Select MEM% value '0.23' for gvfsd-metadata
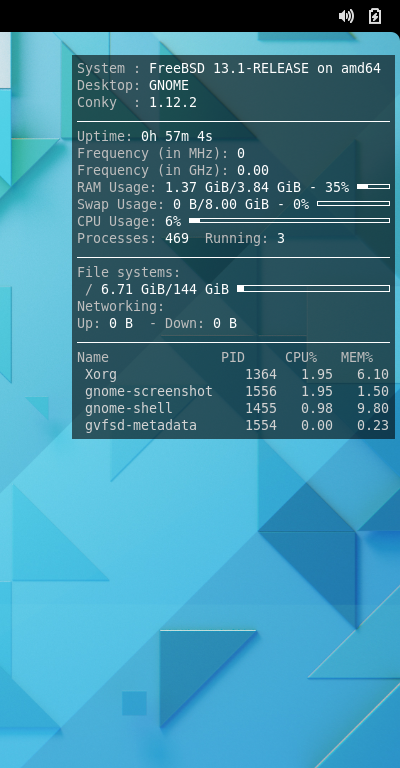 (373, 426)
